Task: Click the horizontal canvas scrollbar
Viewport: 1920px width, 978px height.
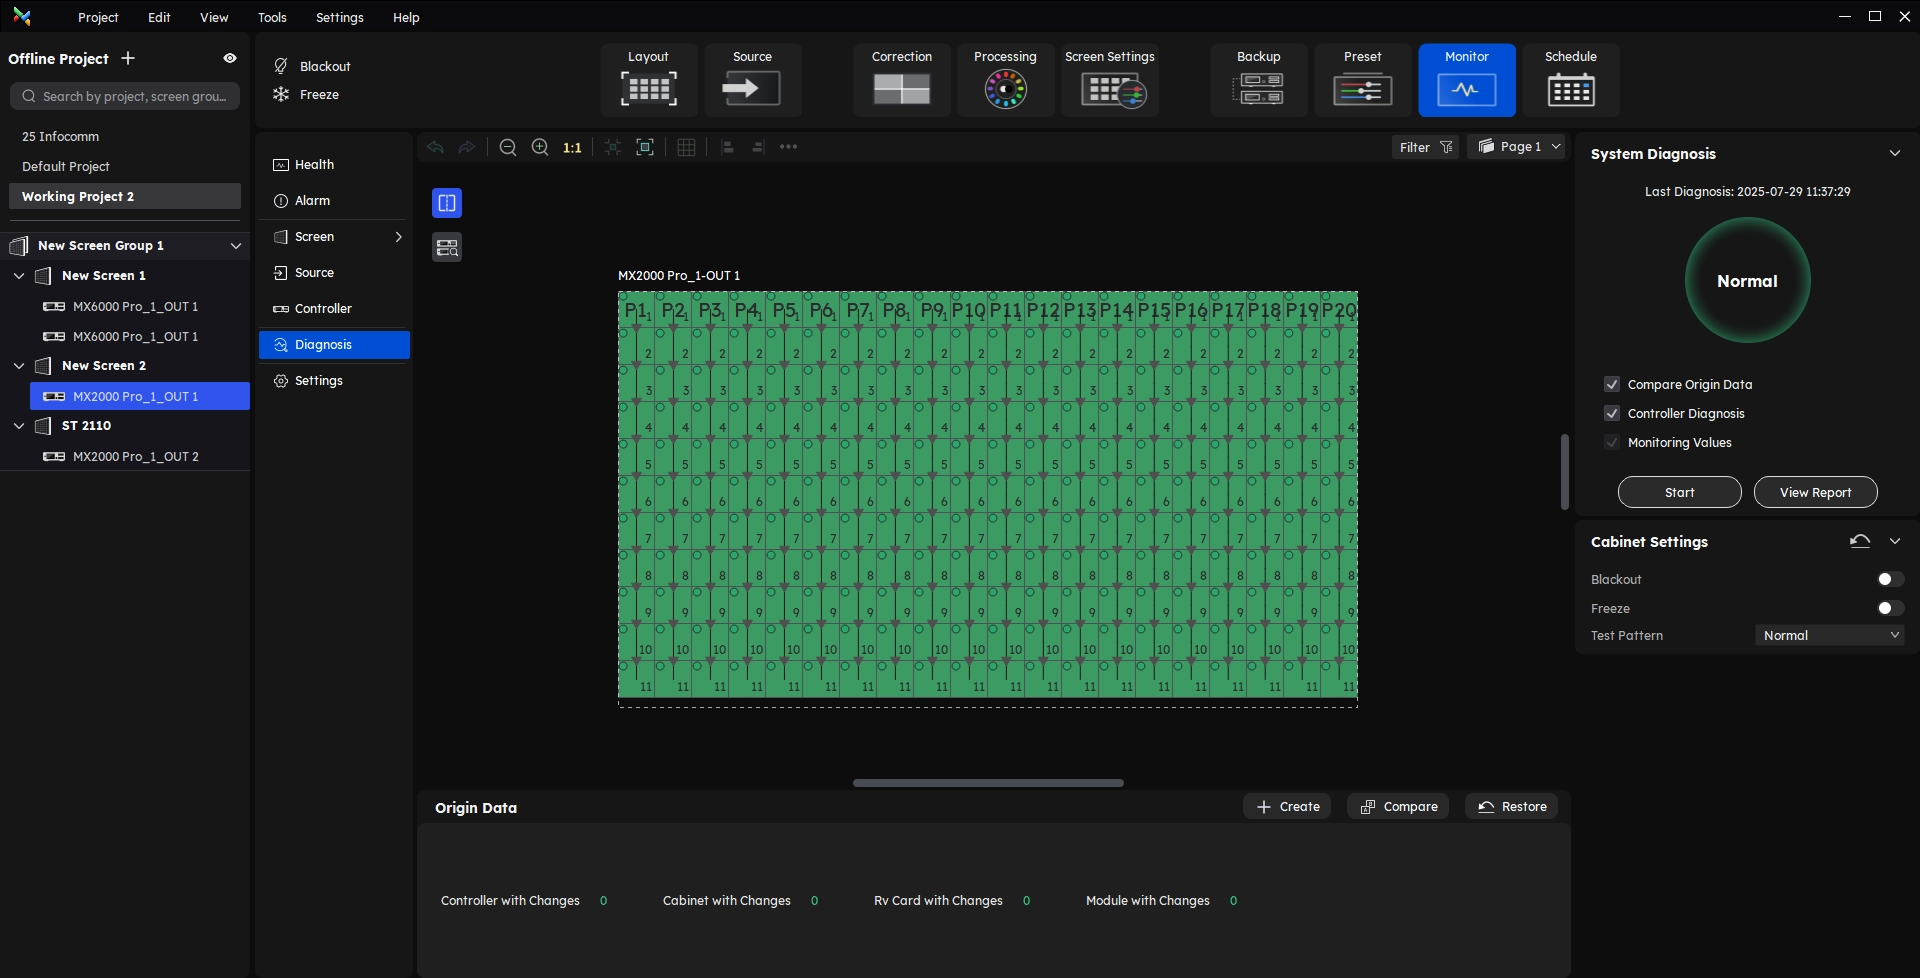Action: point(988,783)
